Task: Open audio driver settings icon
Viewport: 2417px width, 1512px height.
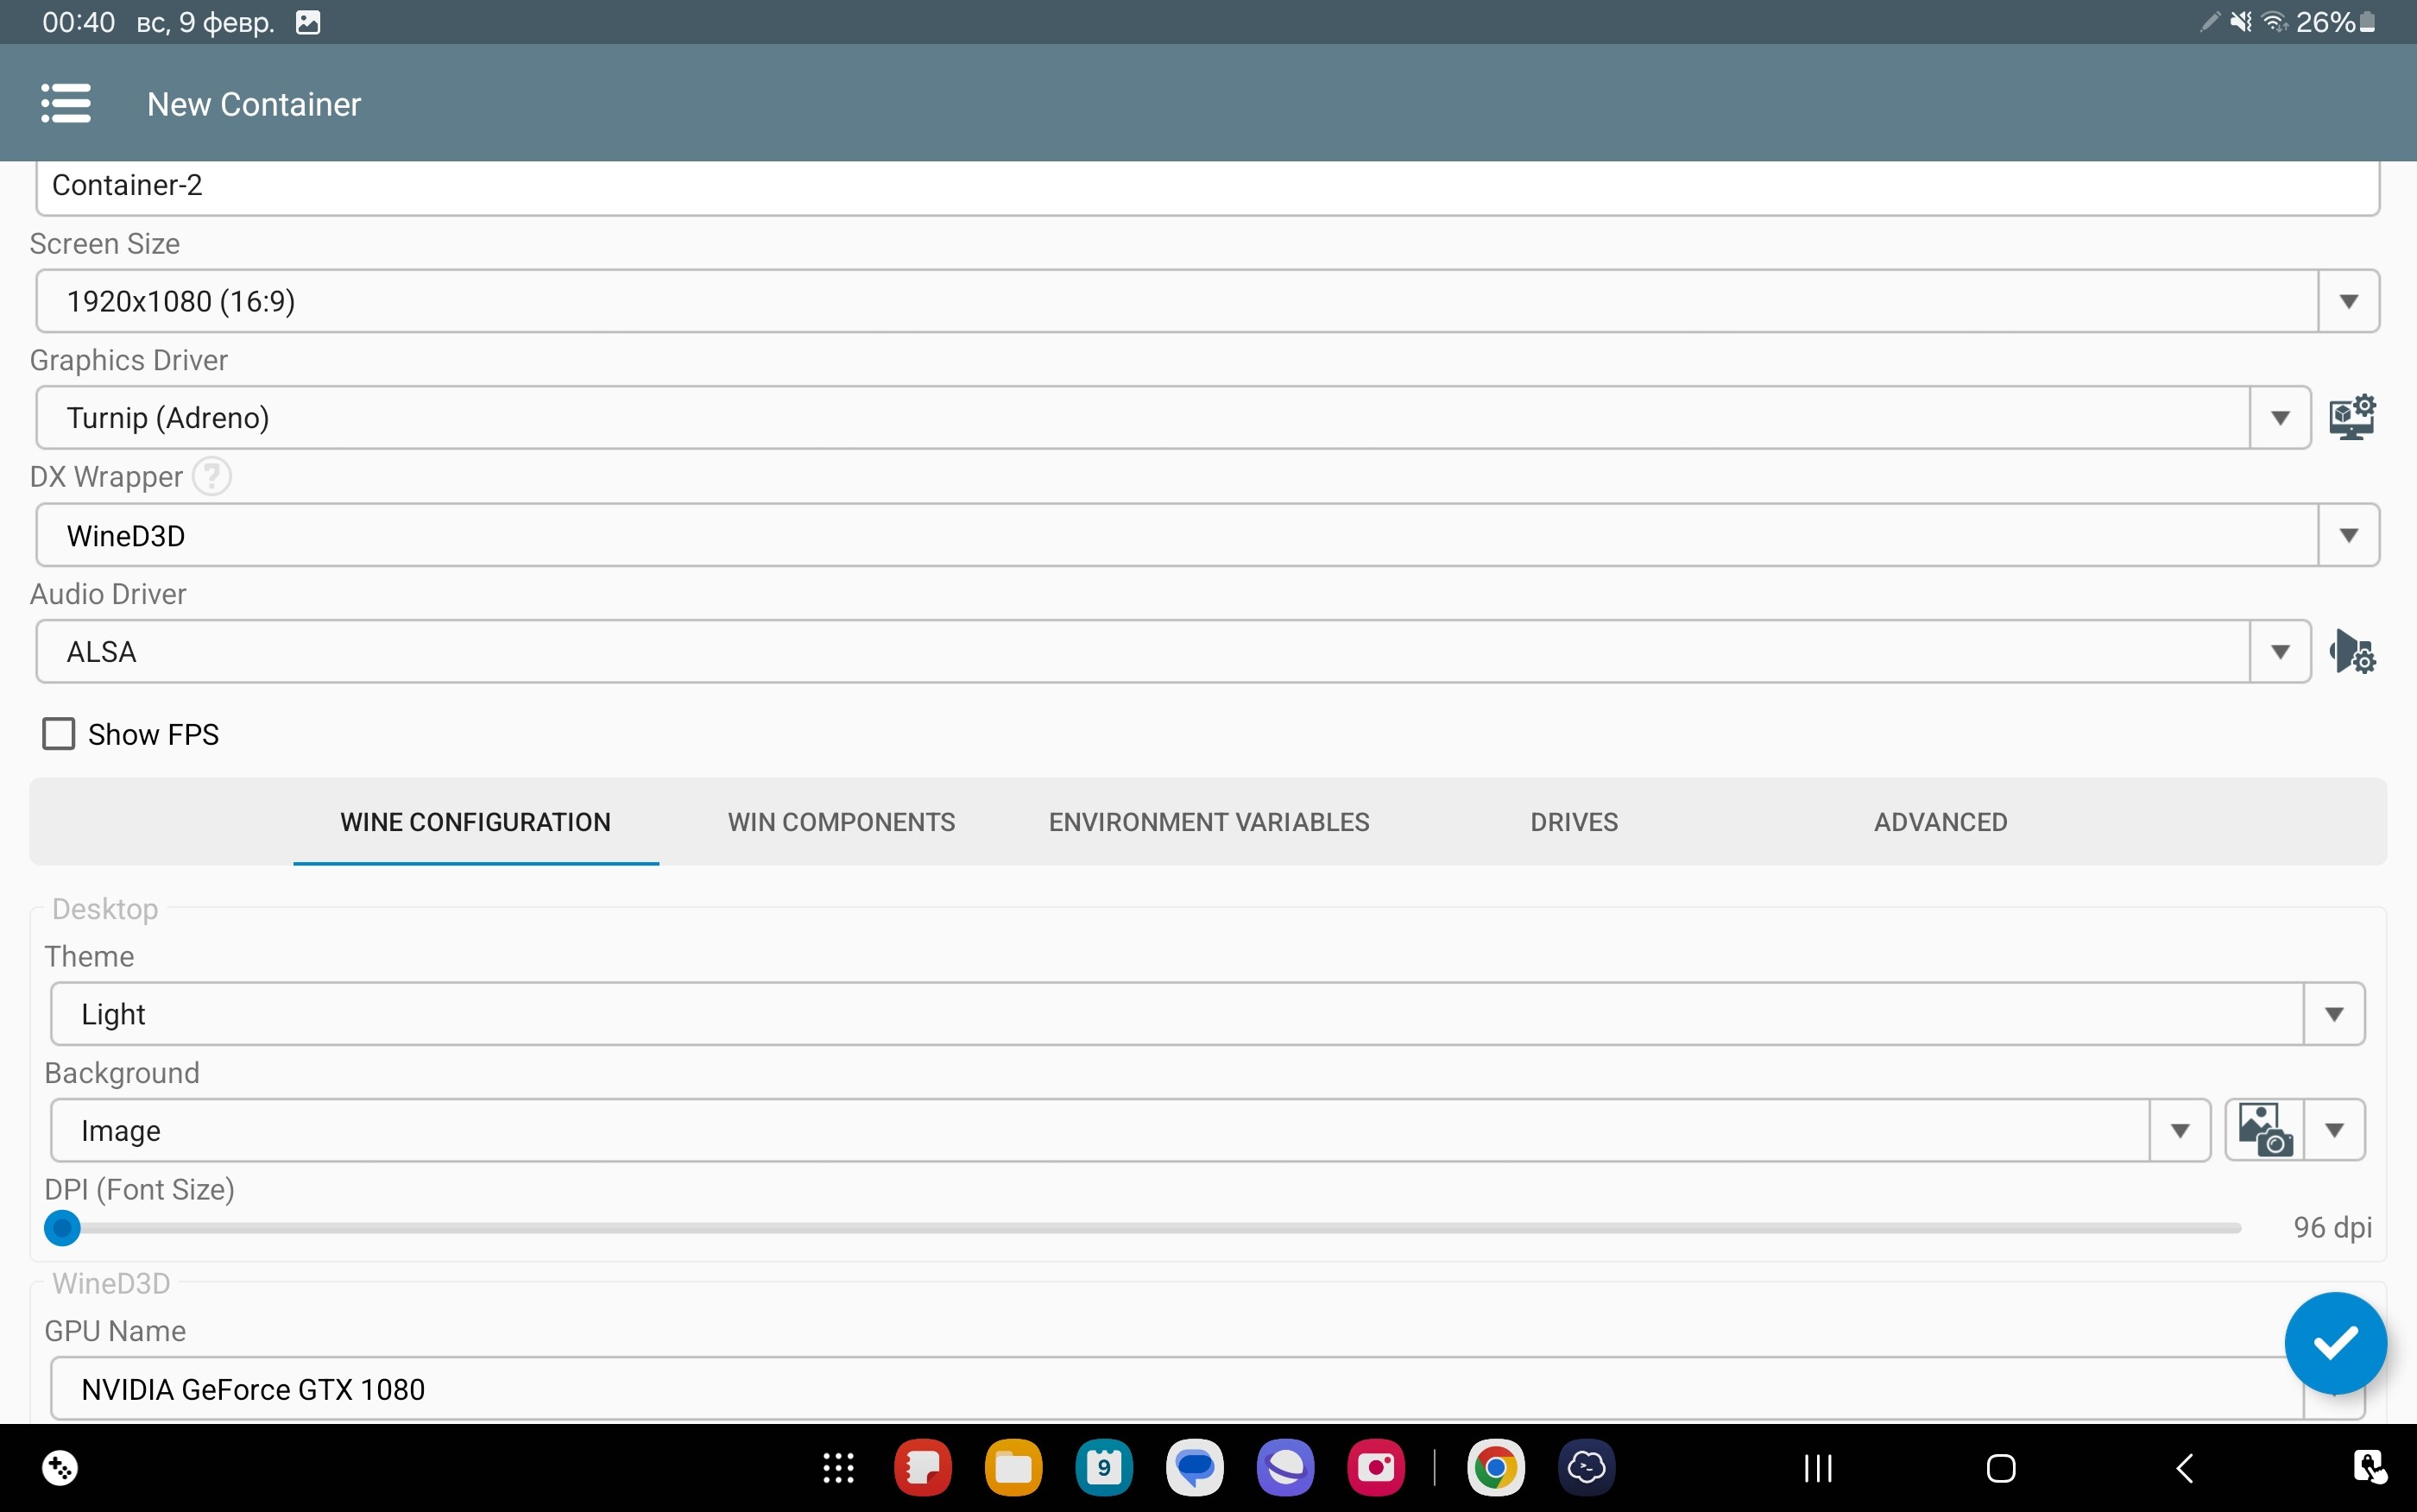Action: pyautogui.click(x=2352, y=652)
